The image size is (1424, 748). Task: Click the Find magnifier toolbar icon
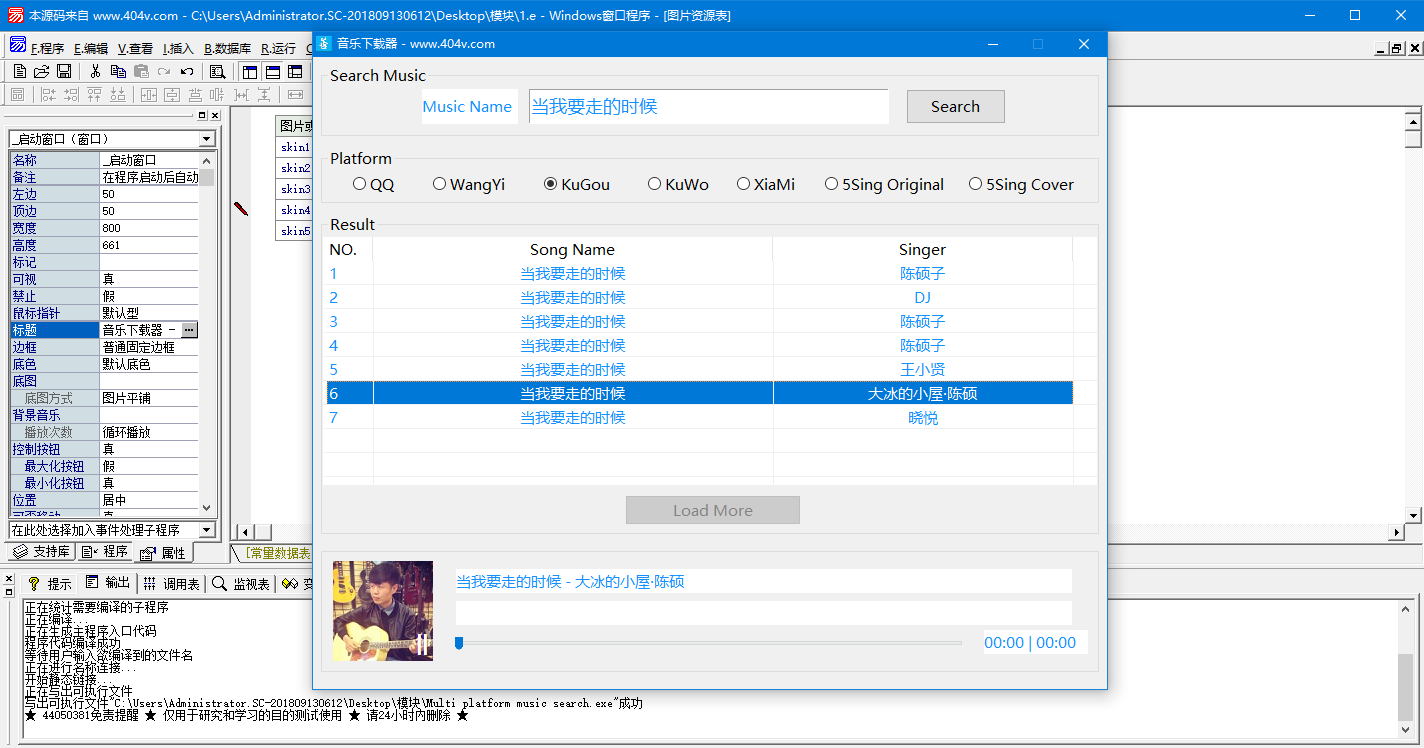[217, 71]
